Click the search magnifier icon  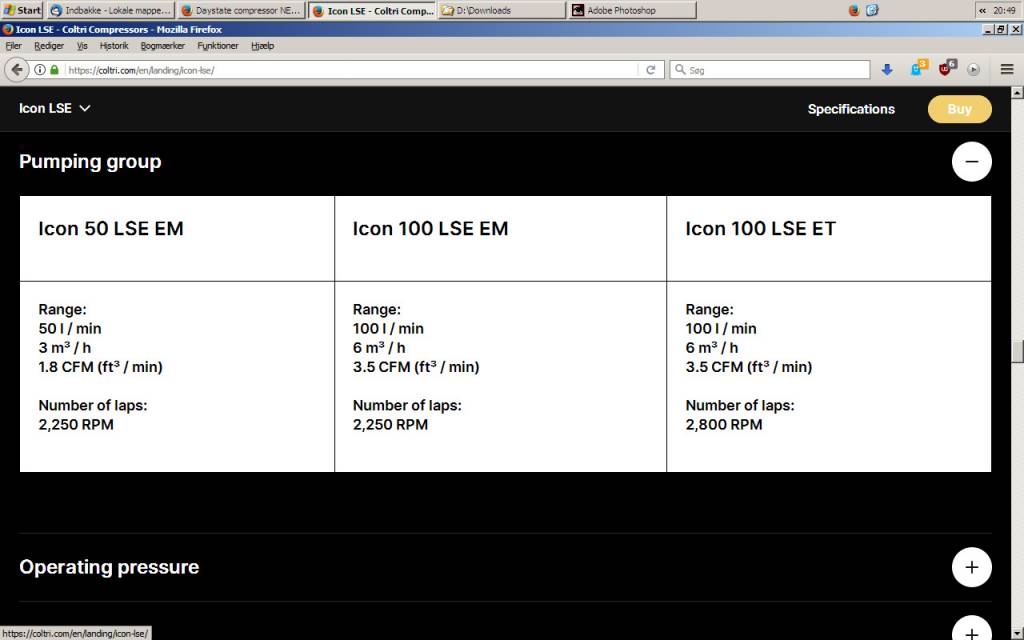coord(680,69)
